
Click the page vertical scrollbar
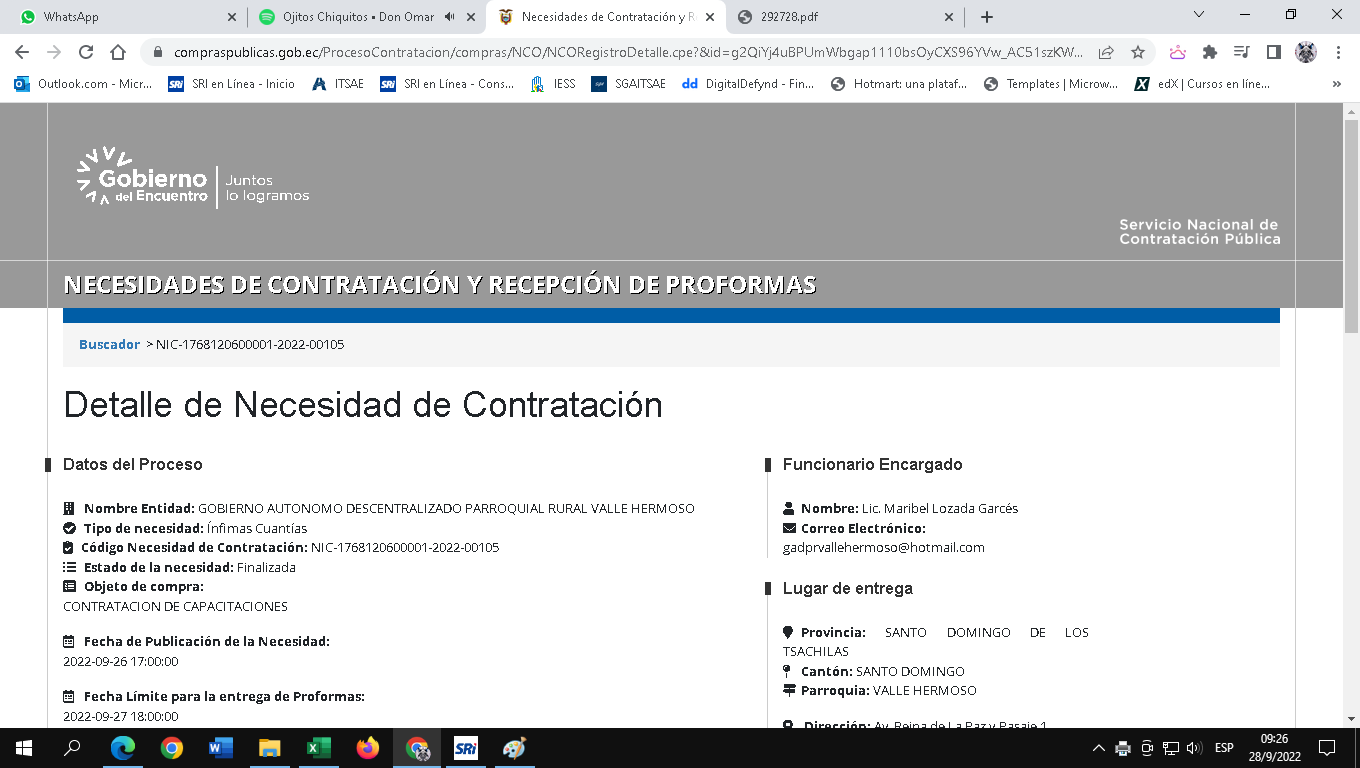click(x=1351, y=400)
